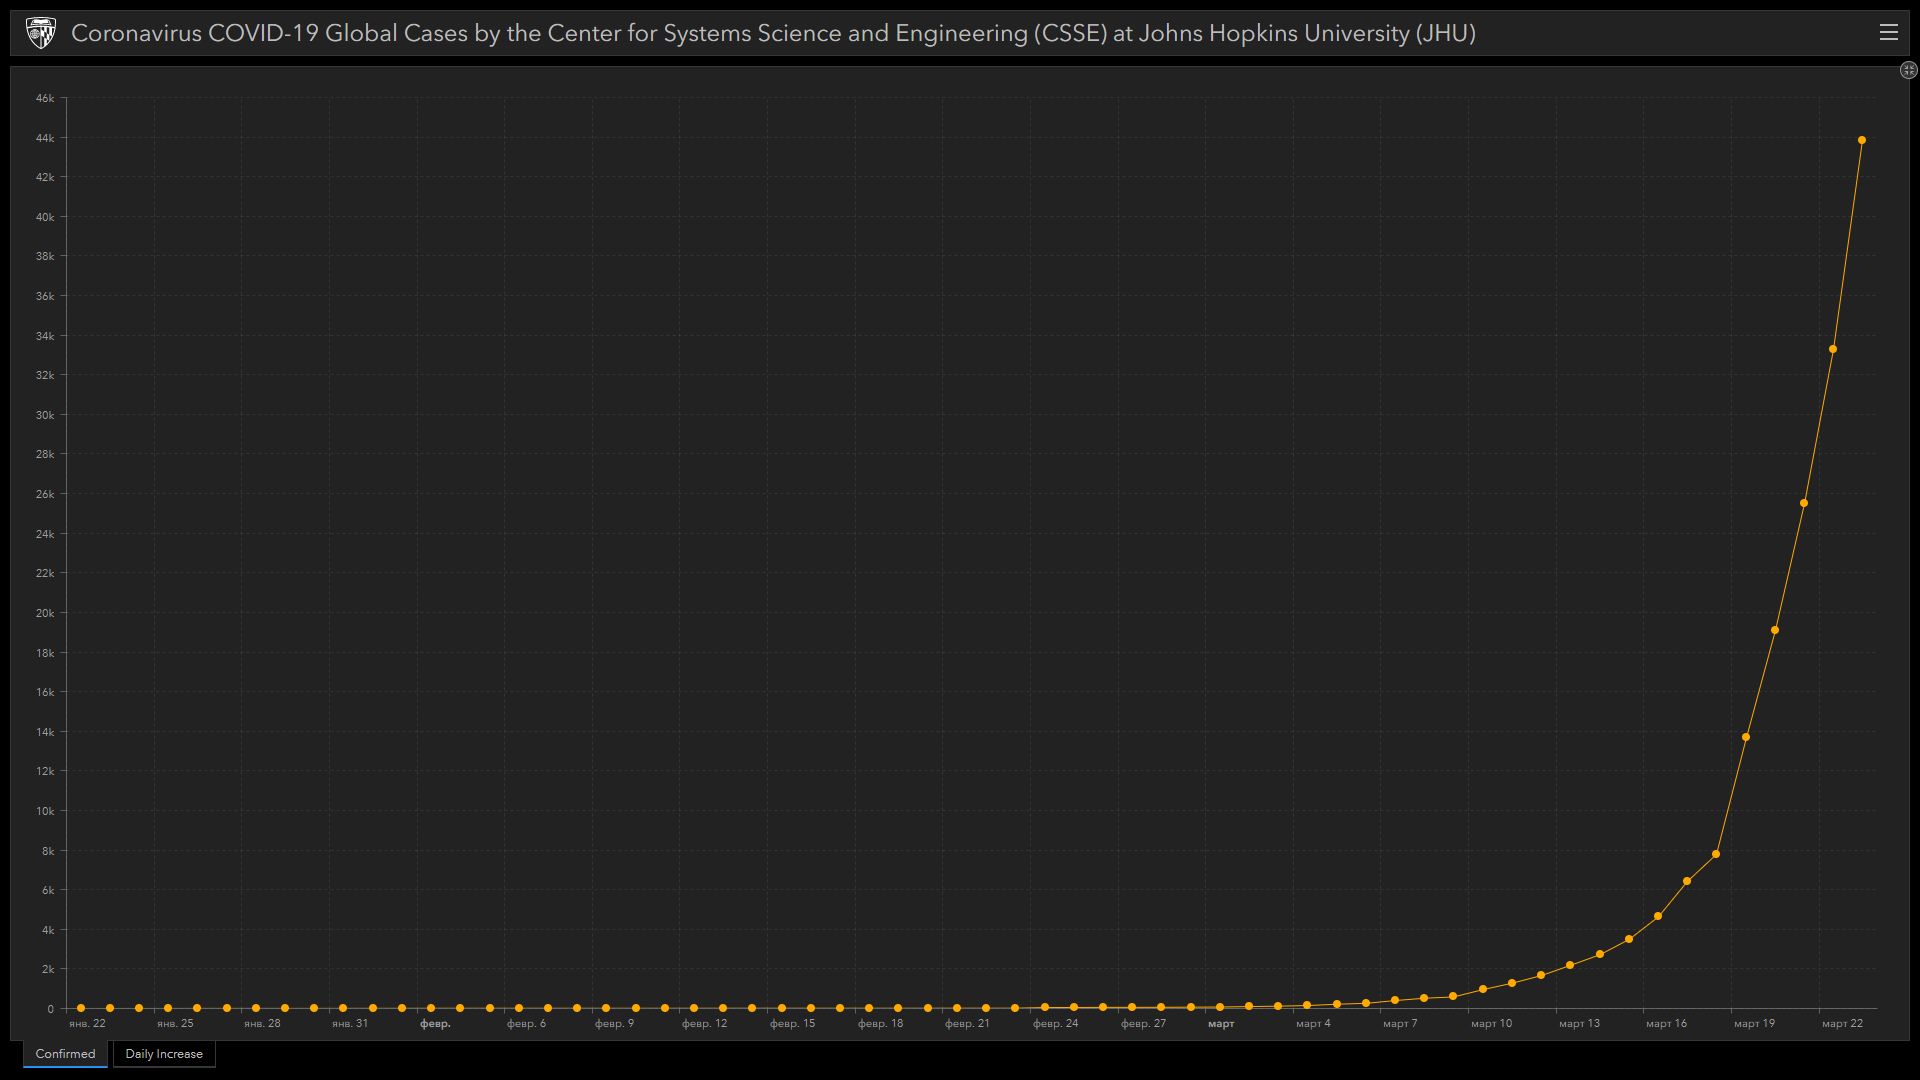The image size is (1920, 1080).
Task: Click the '20k' y-axis label
Action: click(45, 613)
